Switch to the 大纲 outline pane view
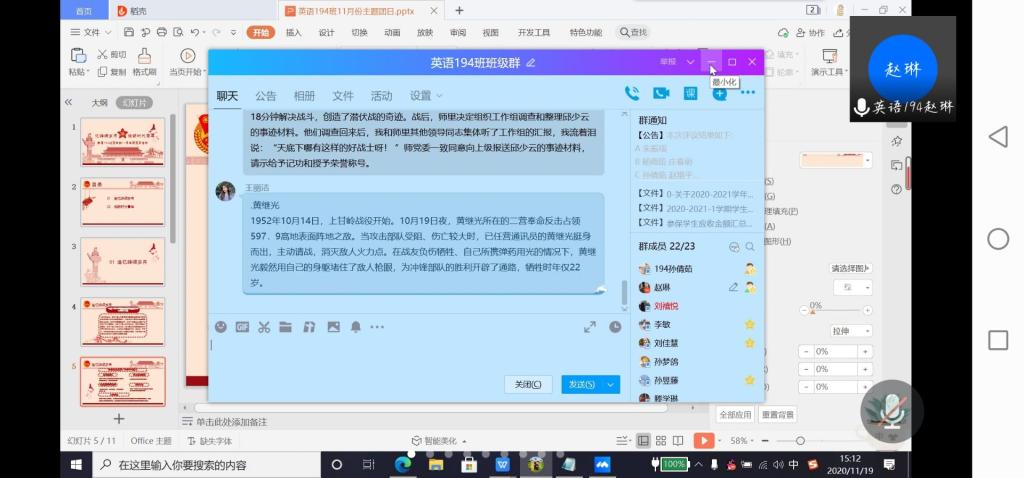 [99, 102]
